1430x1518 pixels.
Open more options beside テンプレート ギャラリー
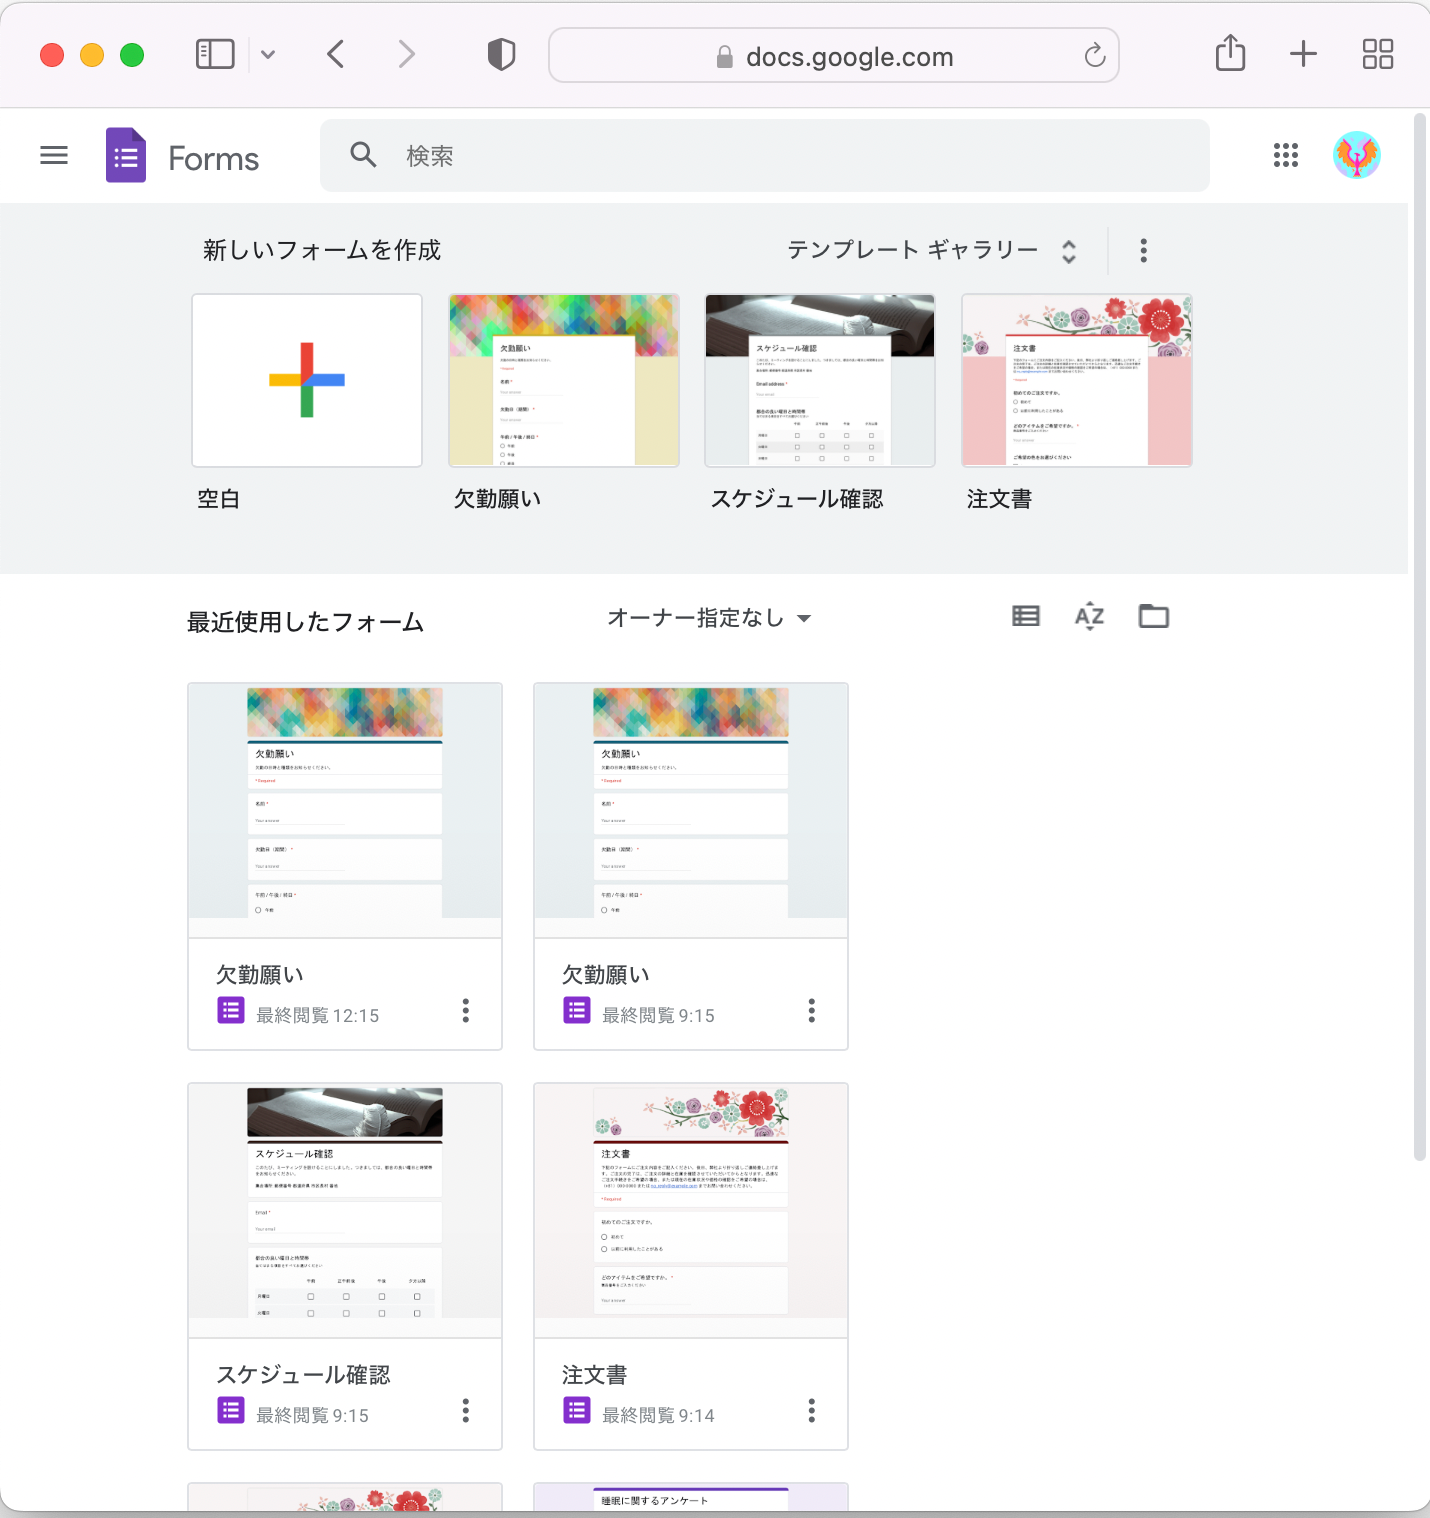point(1144,250)
